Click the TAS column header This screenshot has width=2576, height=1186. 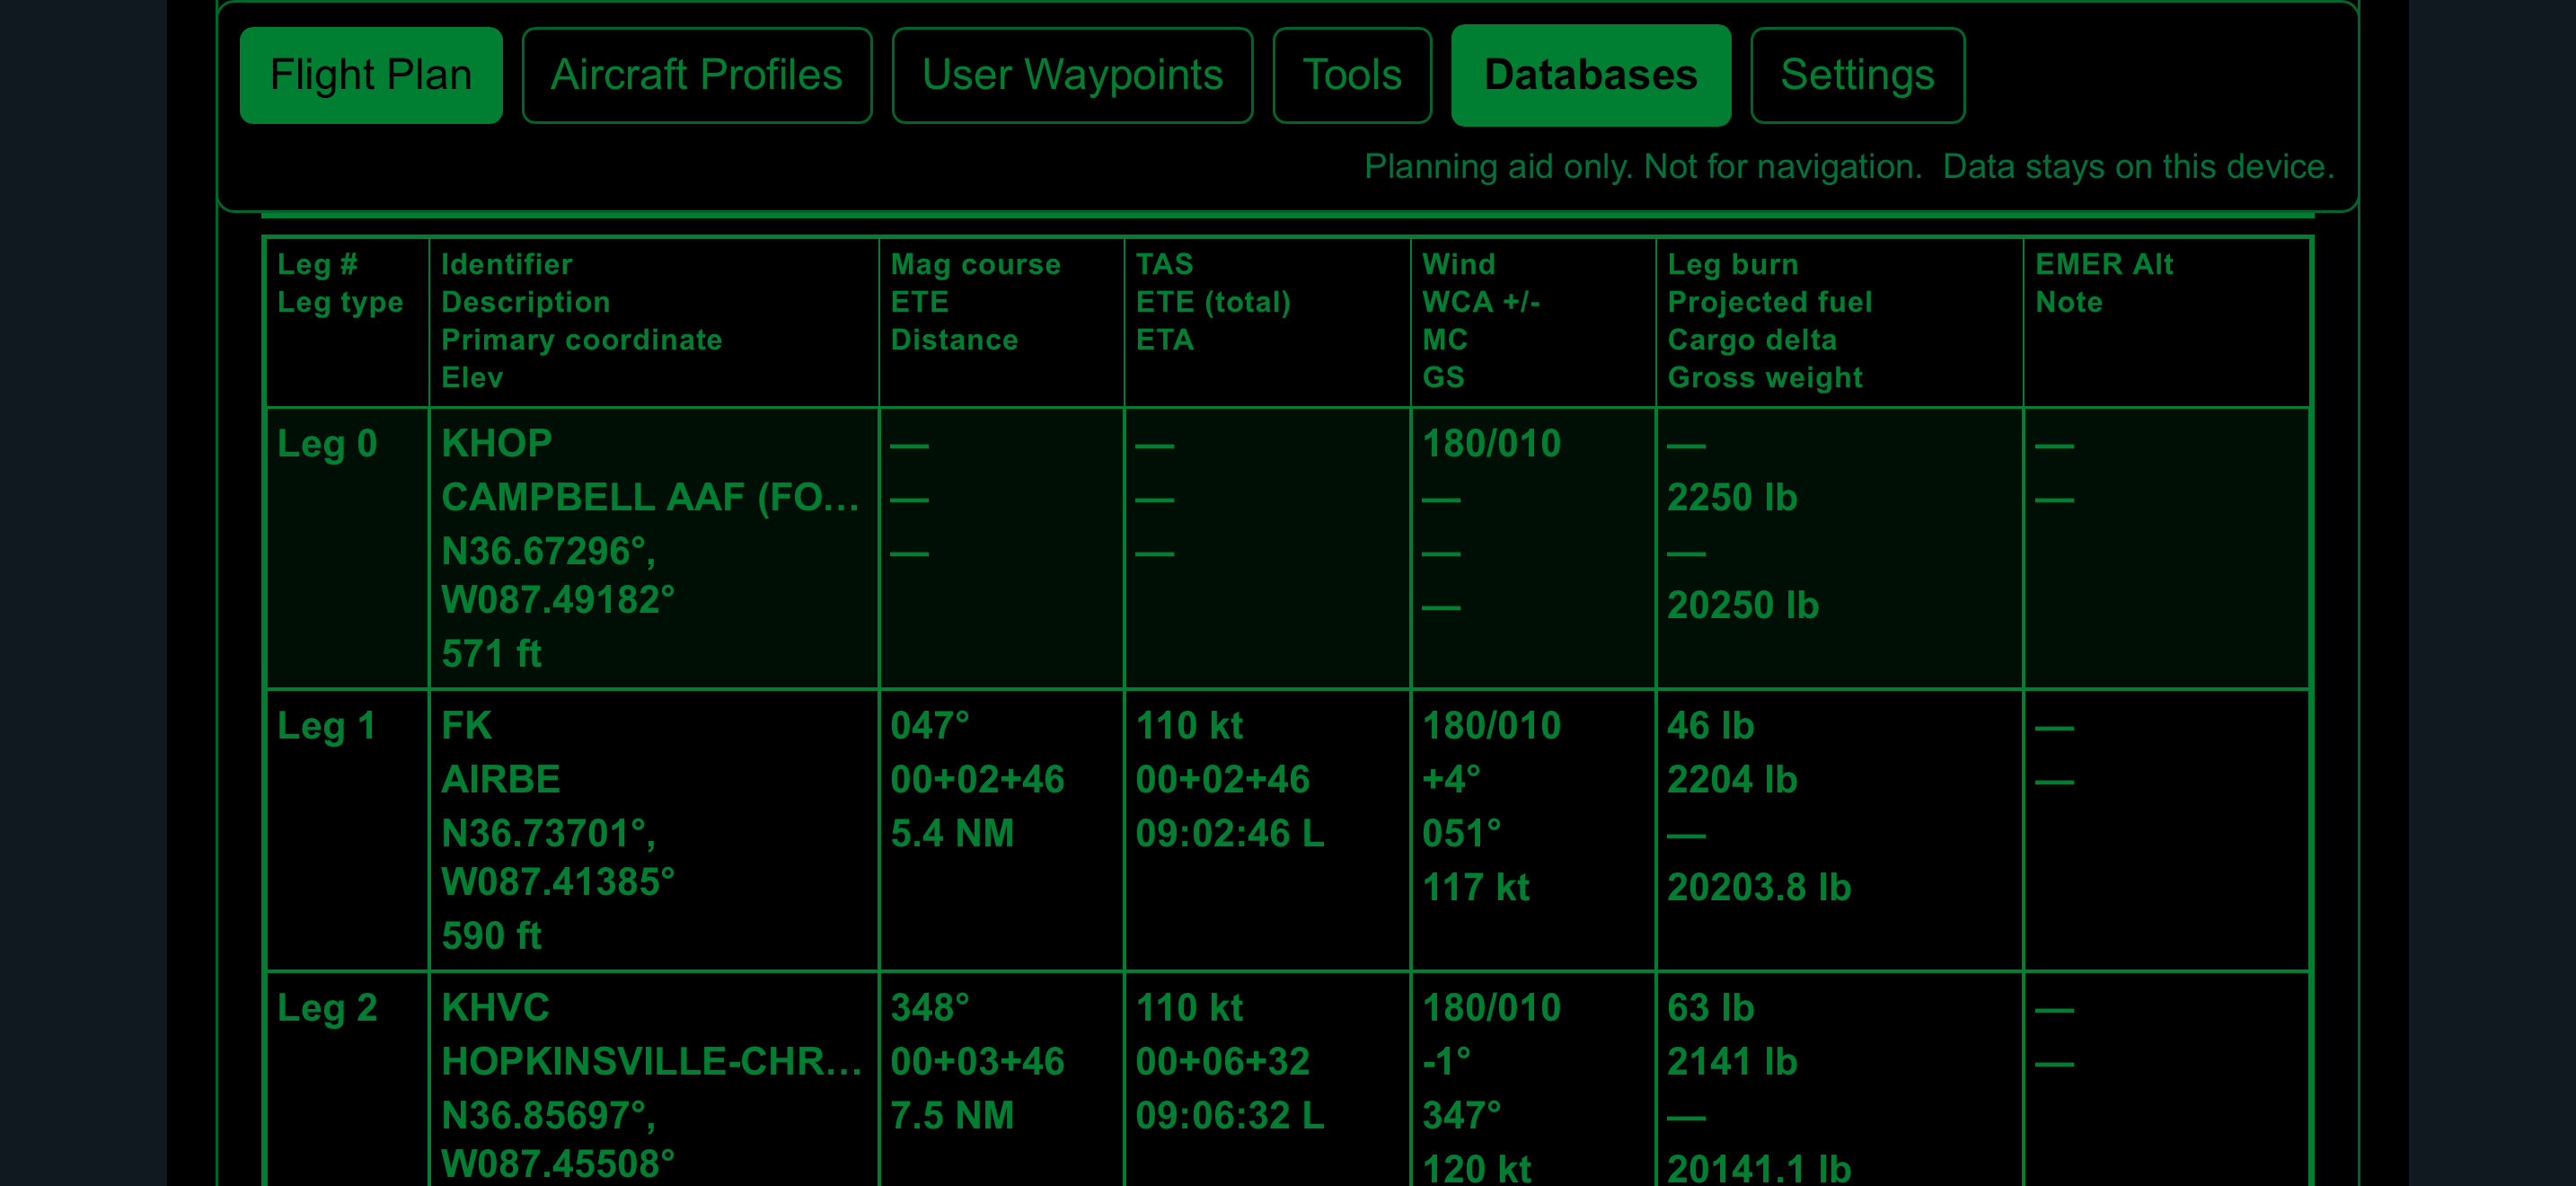1165,264
